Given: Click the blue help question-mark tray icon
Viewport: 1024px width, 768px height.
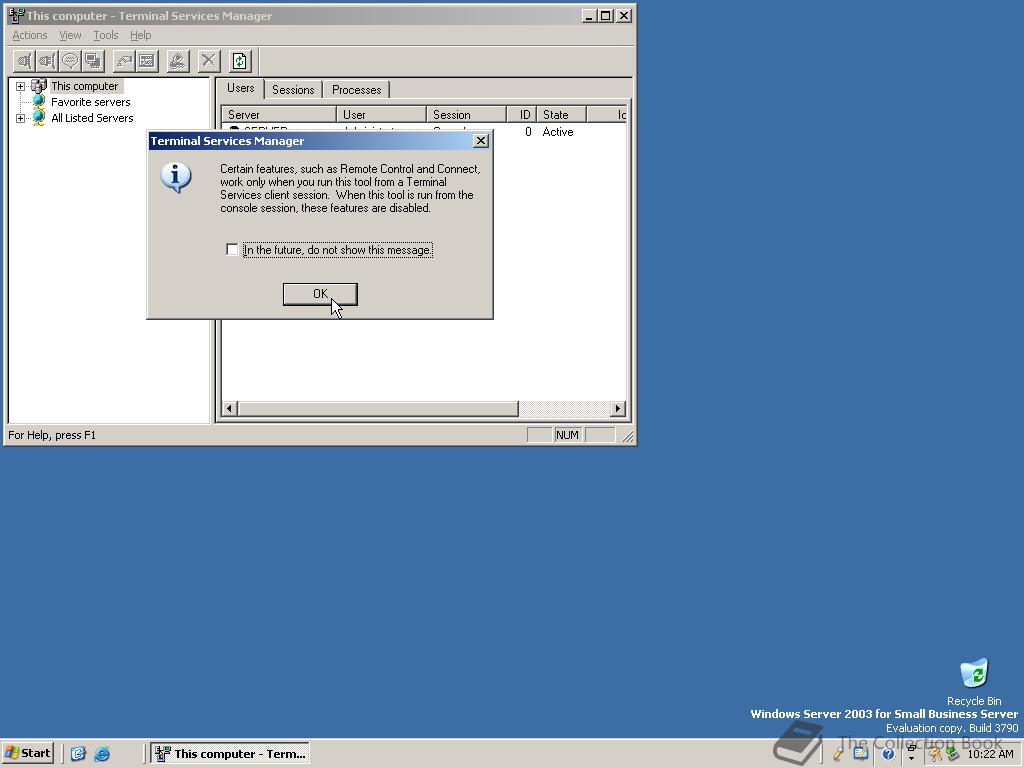Looking at the screenshot, I should (x=888, y=754).
